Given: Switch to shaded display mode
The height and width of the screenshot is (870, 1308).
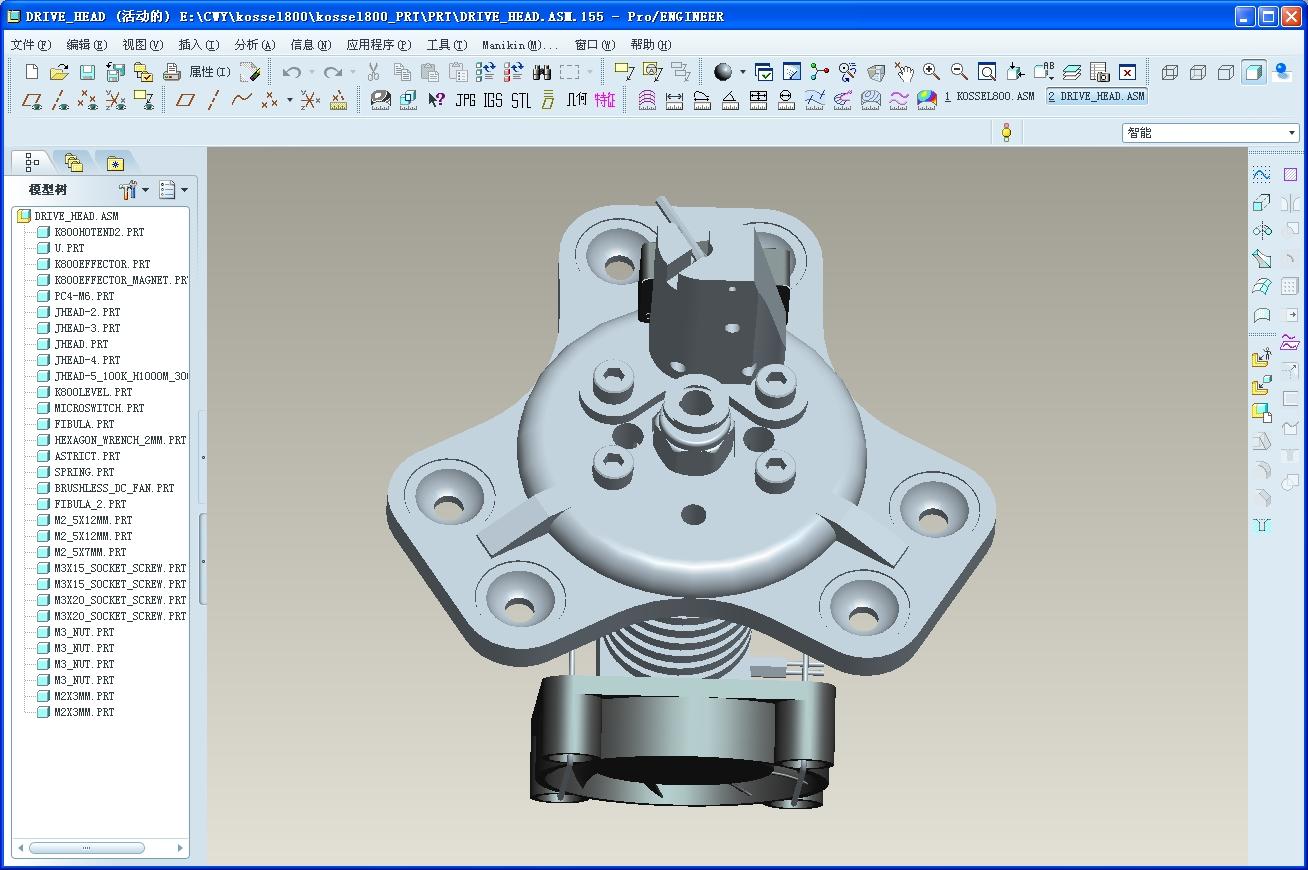Looking at the screenshot, I should point(1253,72).
